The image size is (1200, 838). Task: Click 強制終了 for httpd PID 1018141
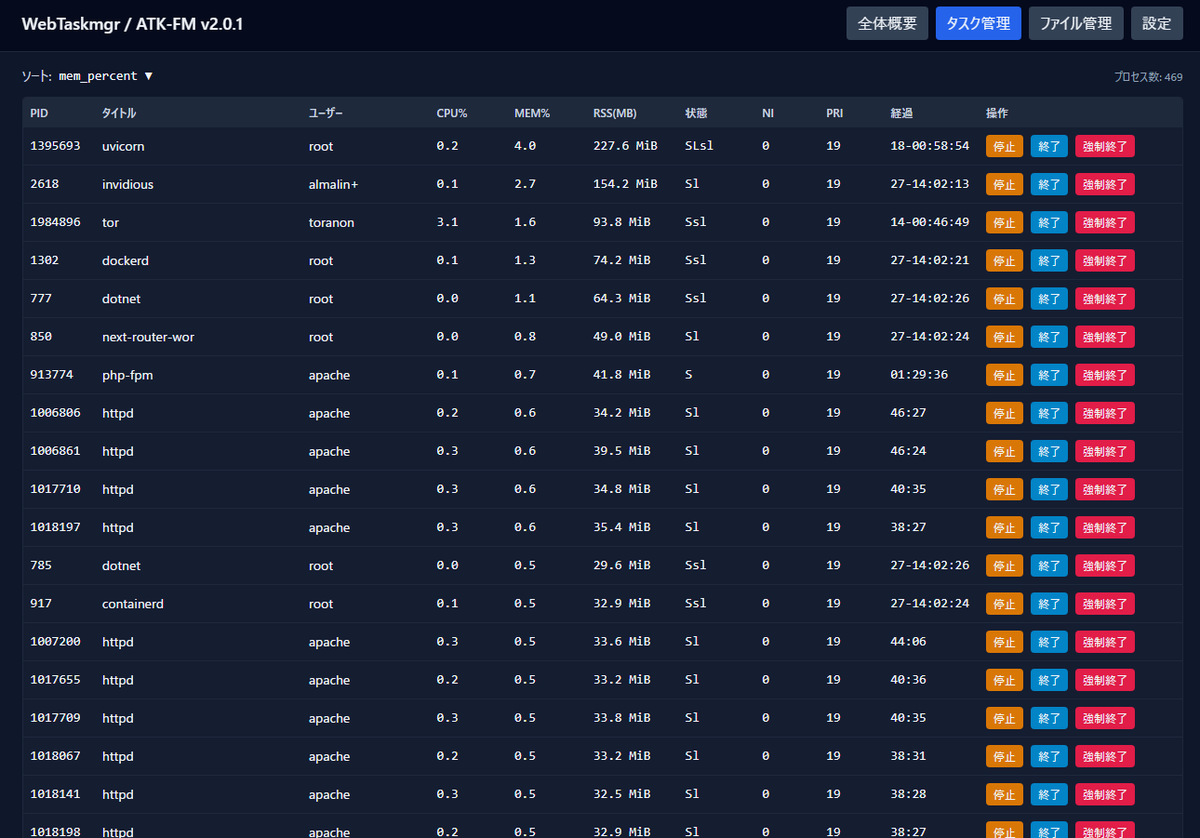point(1105,794)
